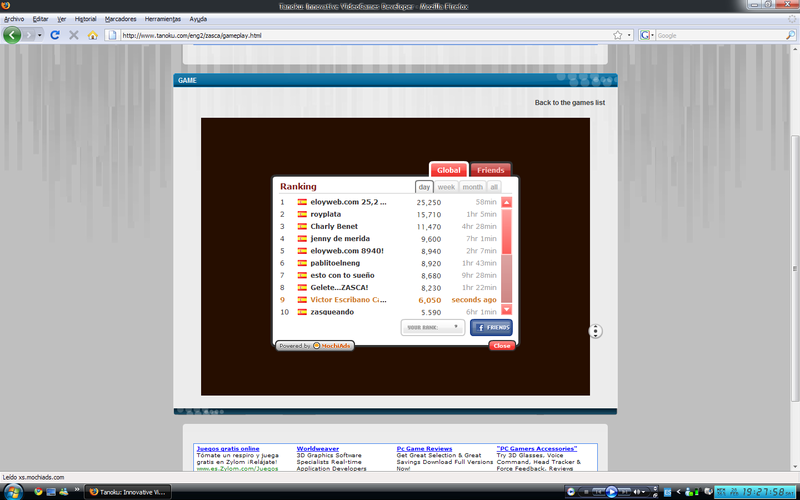Screen dimensions: 800x500
Task: Select the 'month' ranking period filter
Action: tap(472, 187)
